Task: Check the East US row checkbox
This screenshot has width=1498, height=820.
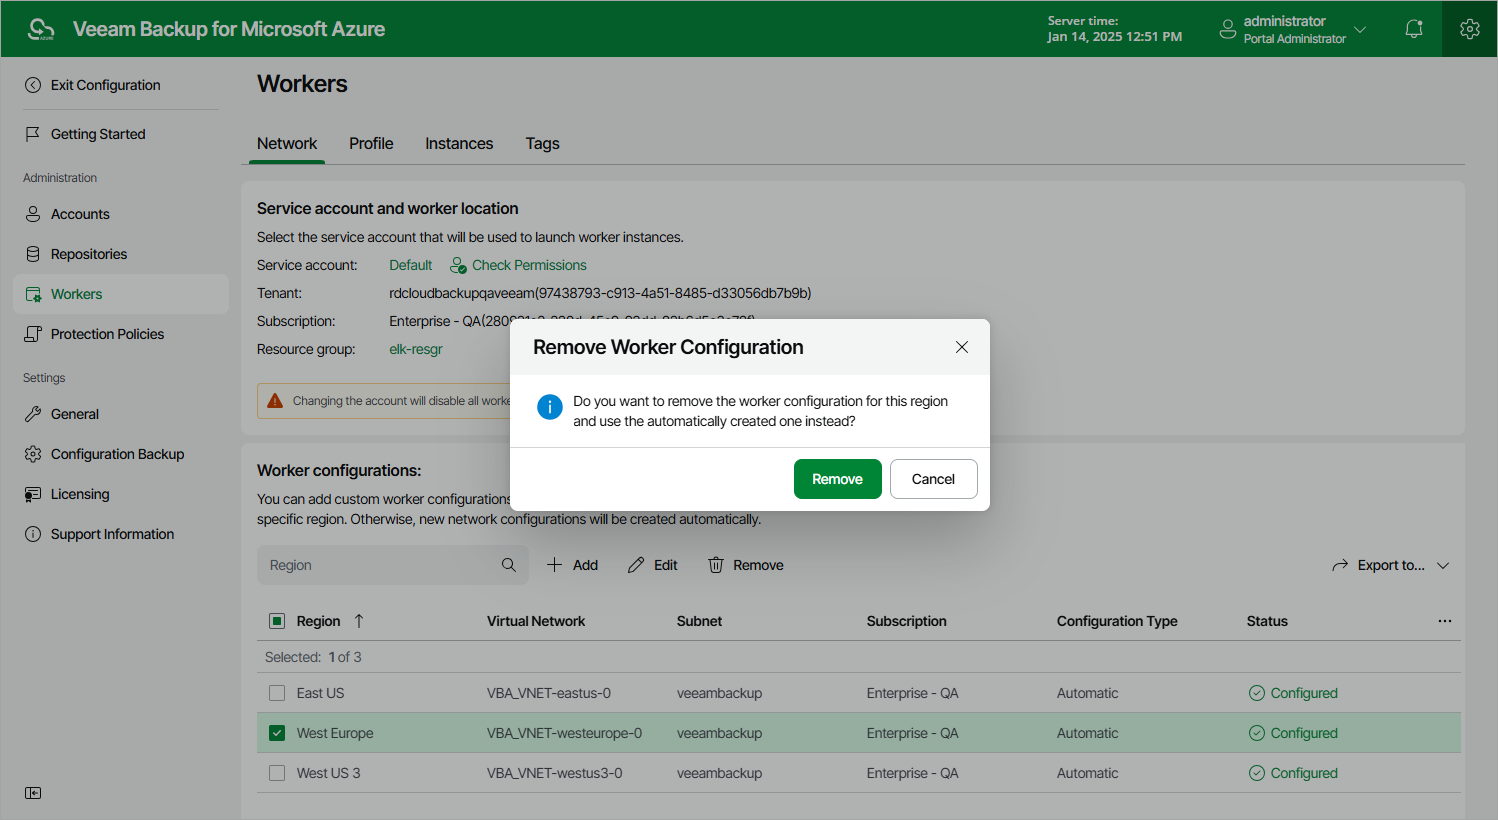Action: pos(277,693)
